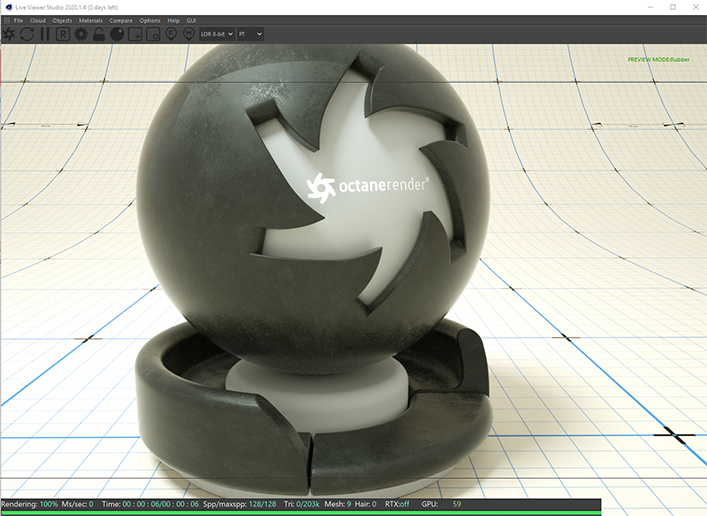Toggle clay mode sphere icon
707x516 pixels.
coord(117,34)
